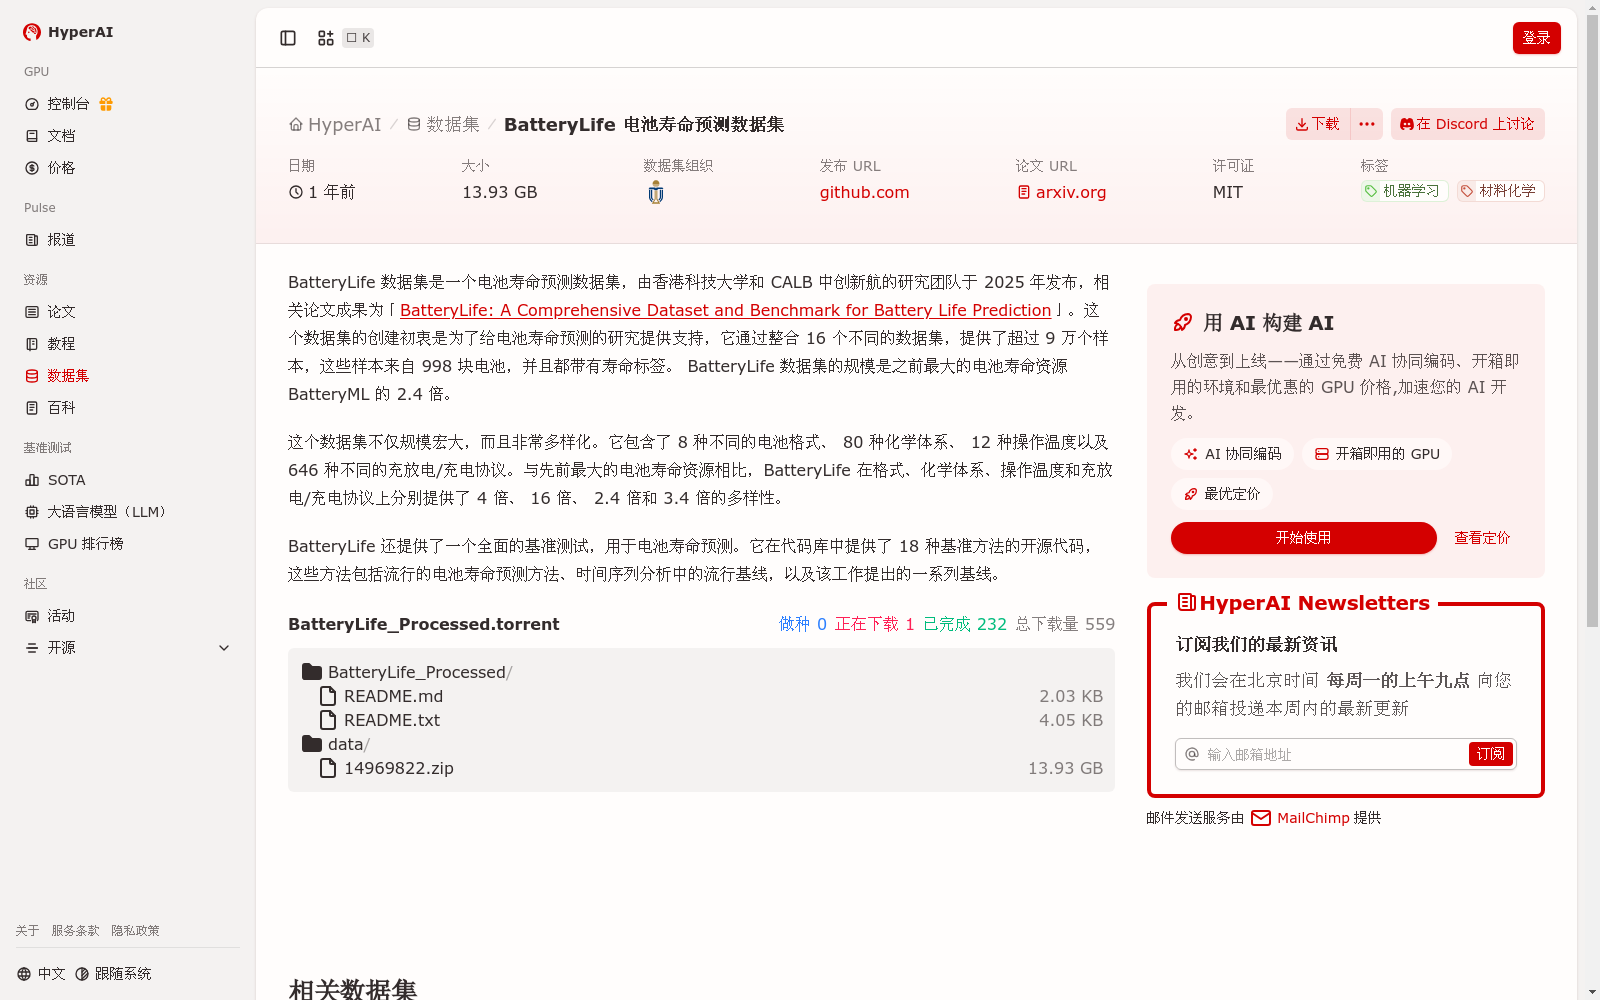Screen dimensions: 1600x1000
Task: Click the gift icon next to 控制台
Action: point(106,104)
